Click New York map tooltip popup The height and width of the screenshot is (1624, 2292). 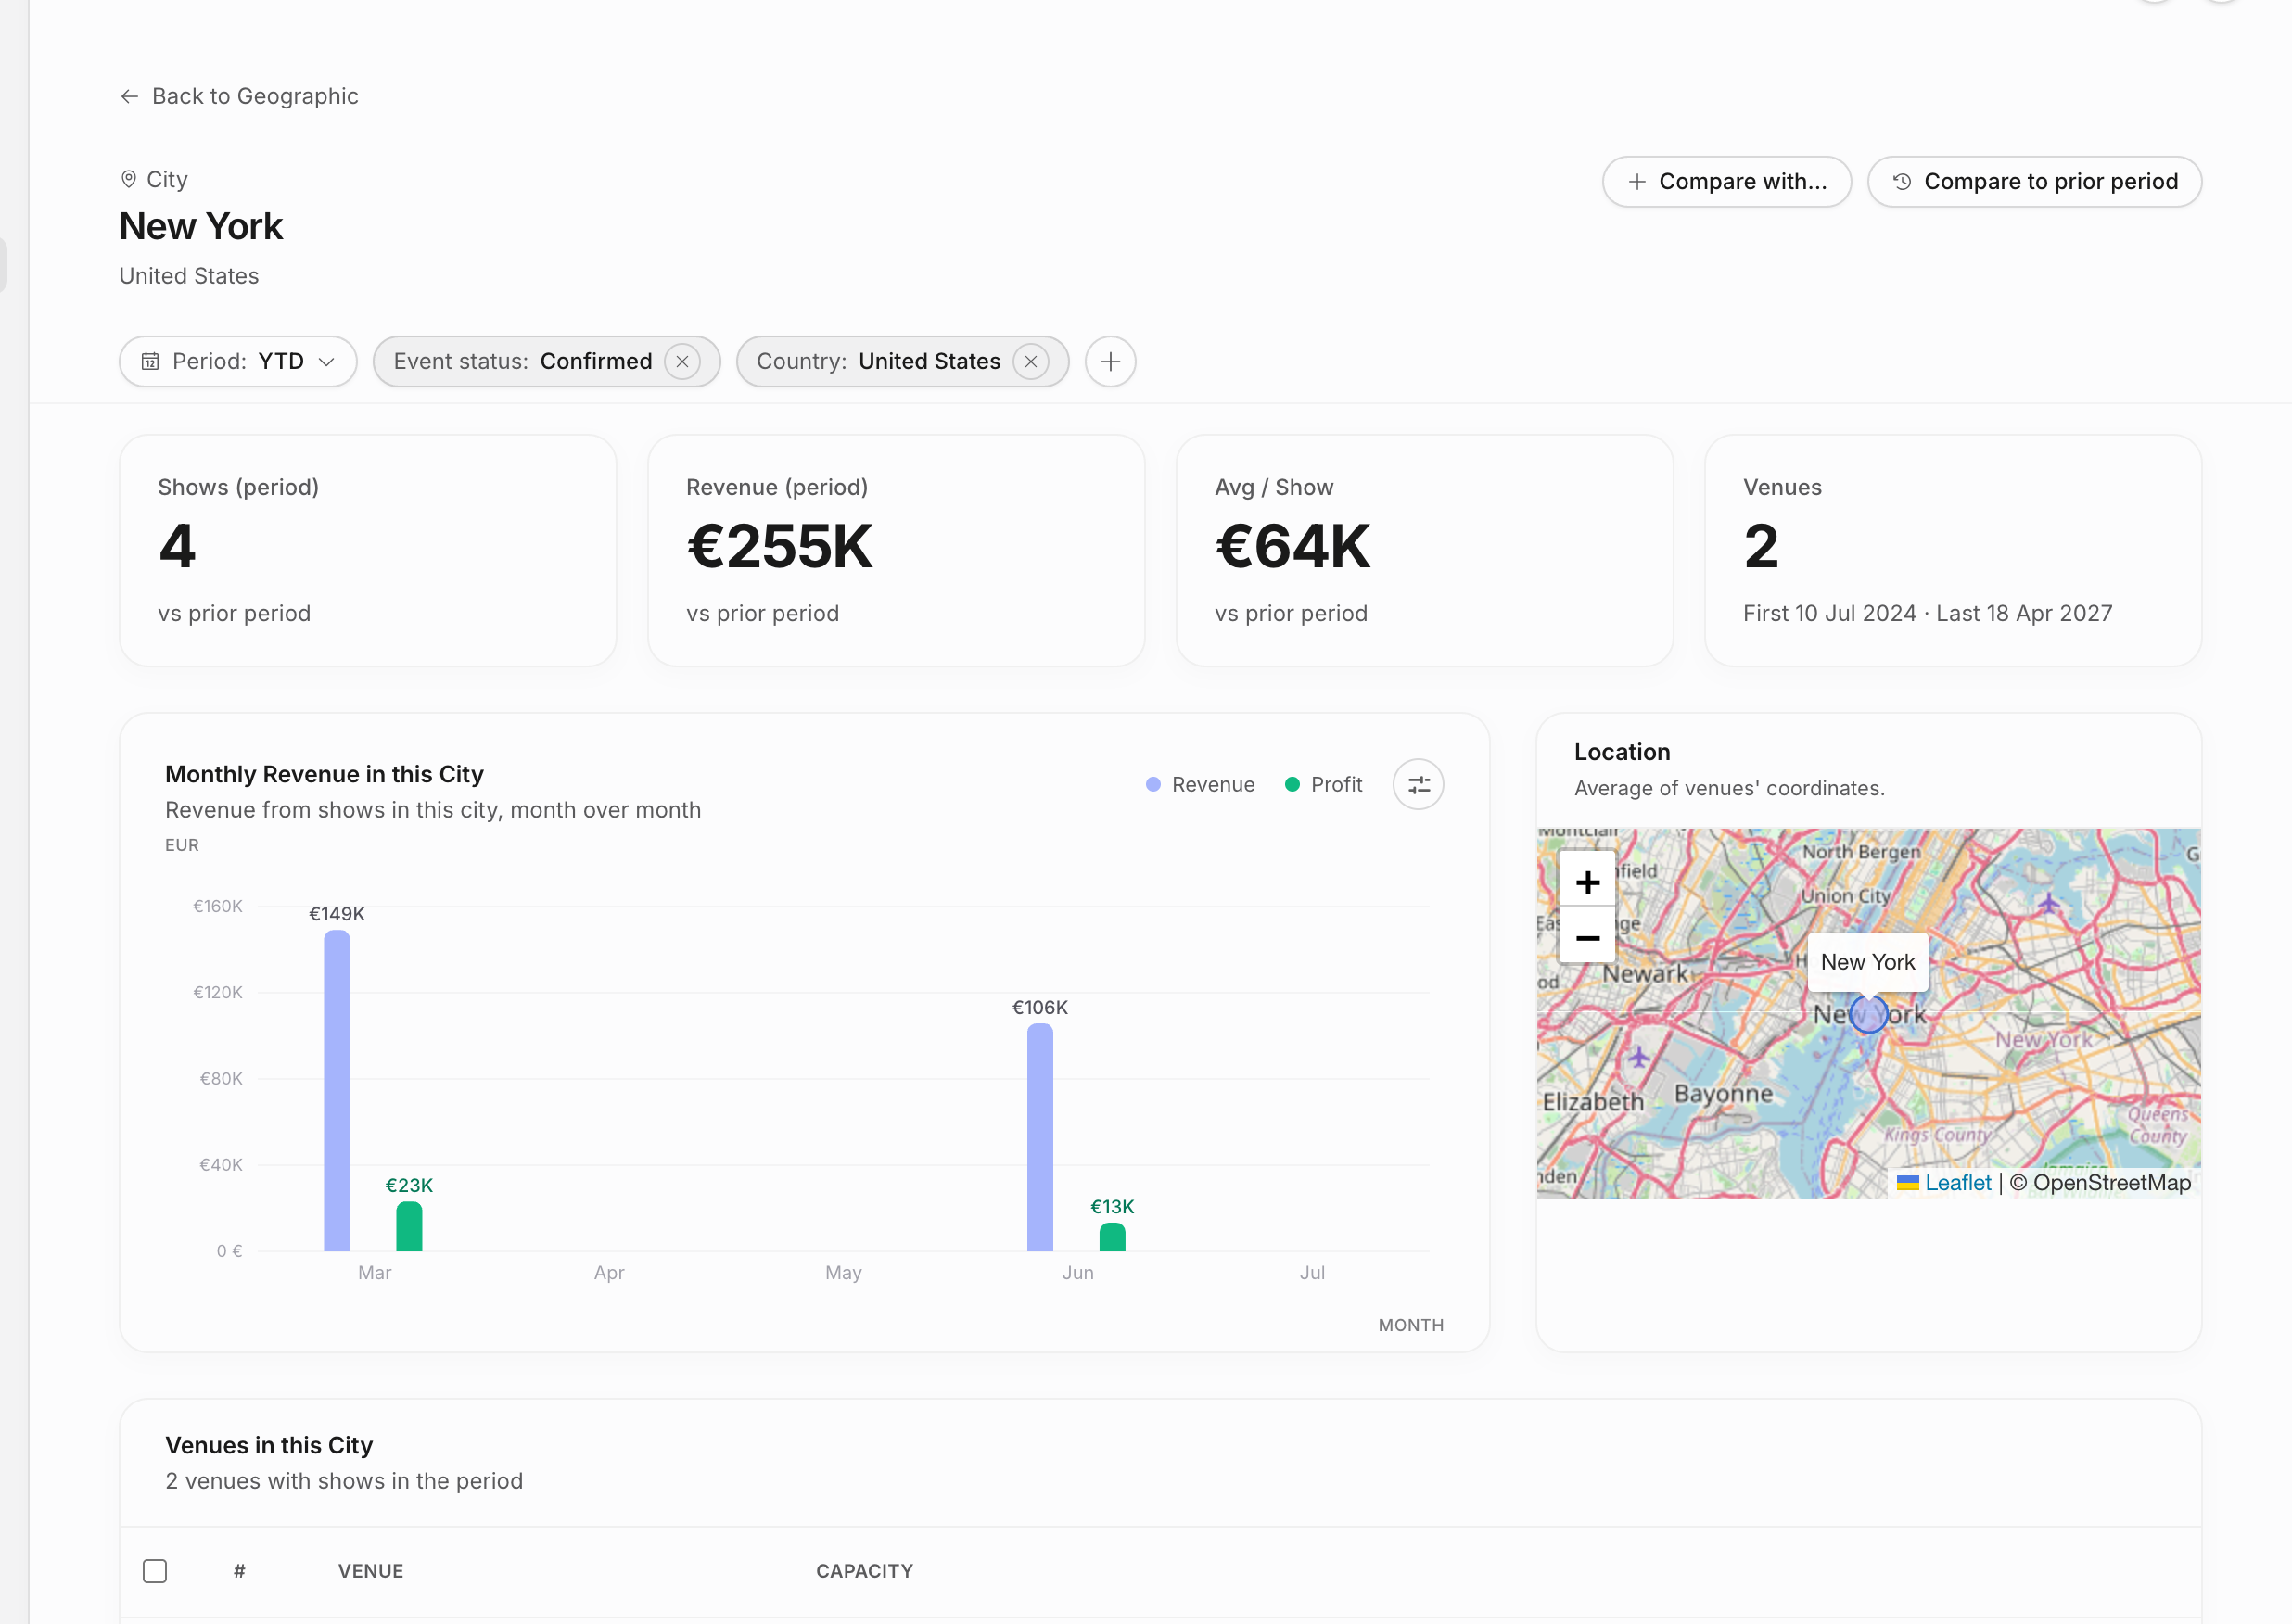[1868, 962]
